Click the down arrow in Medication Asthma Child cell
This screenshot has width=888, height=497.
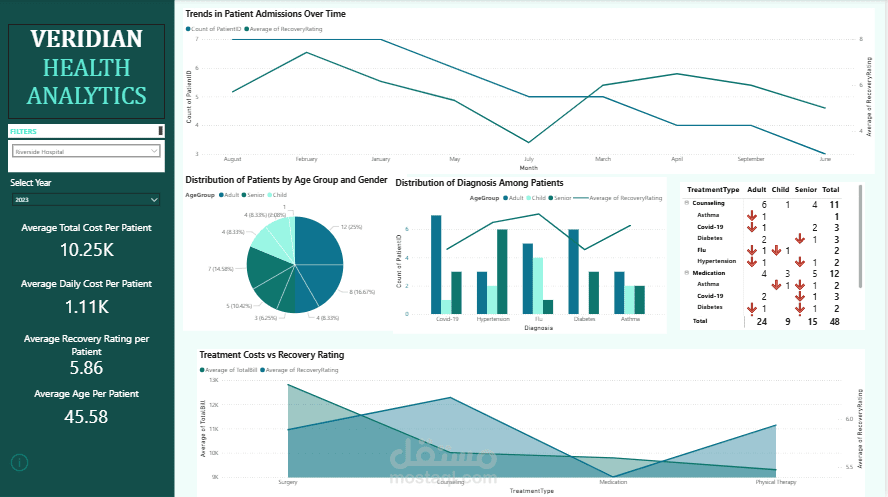777,285
